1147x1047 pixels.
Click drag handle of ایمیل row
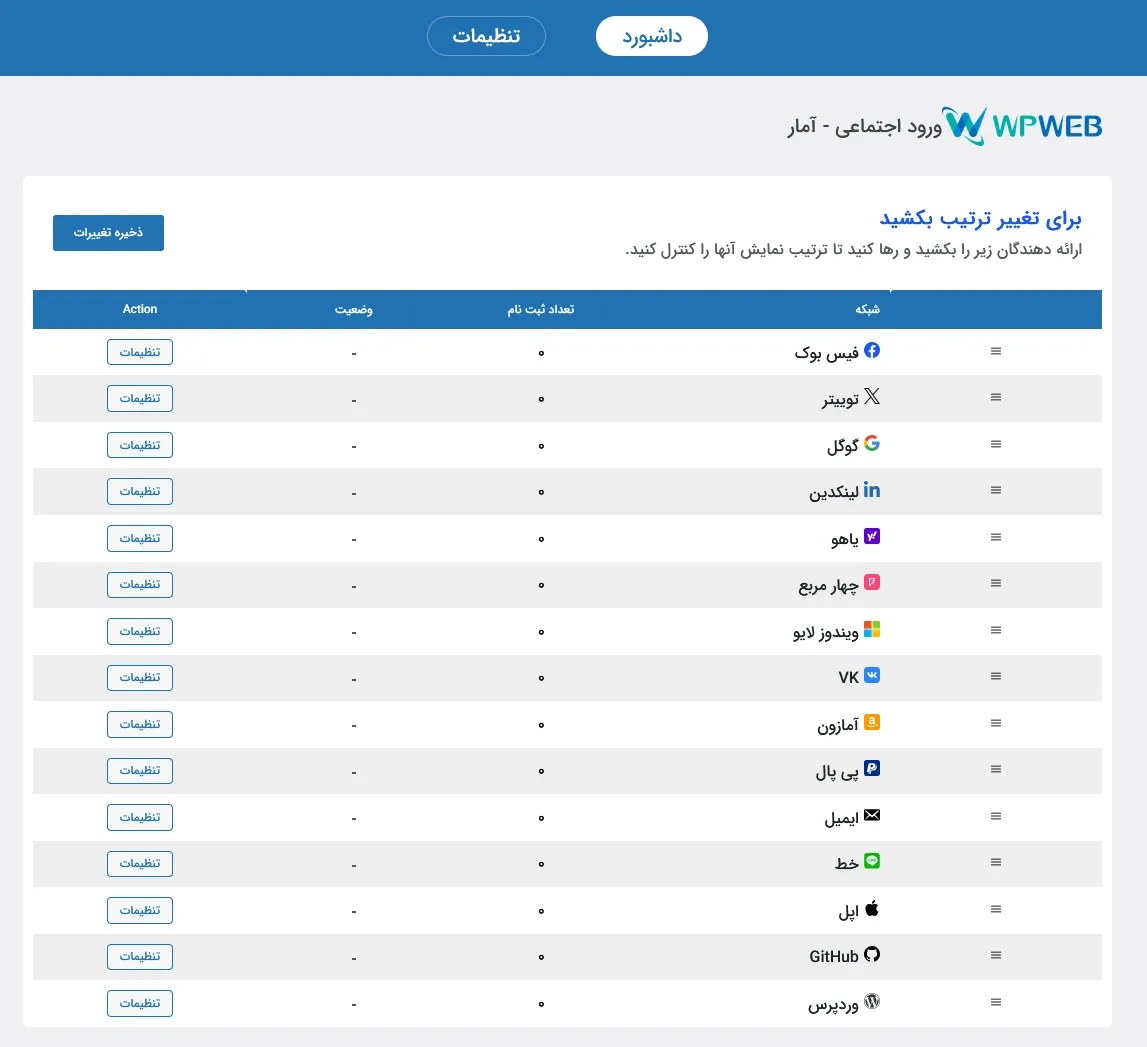996,816
